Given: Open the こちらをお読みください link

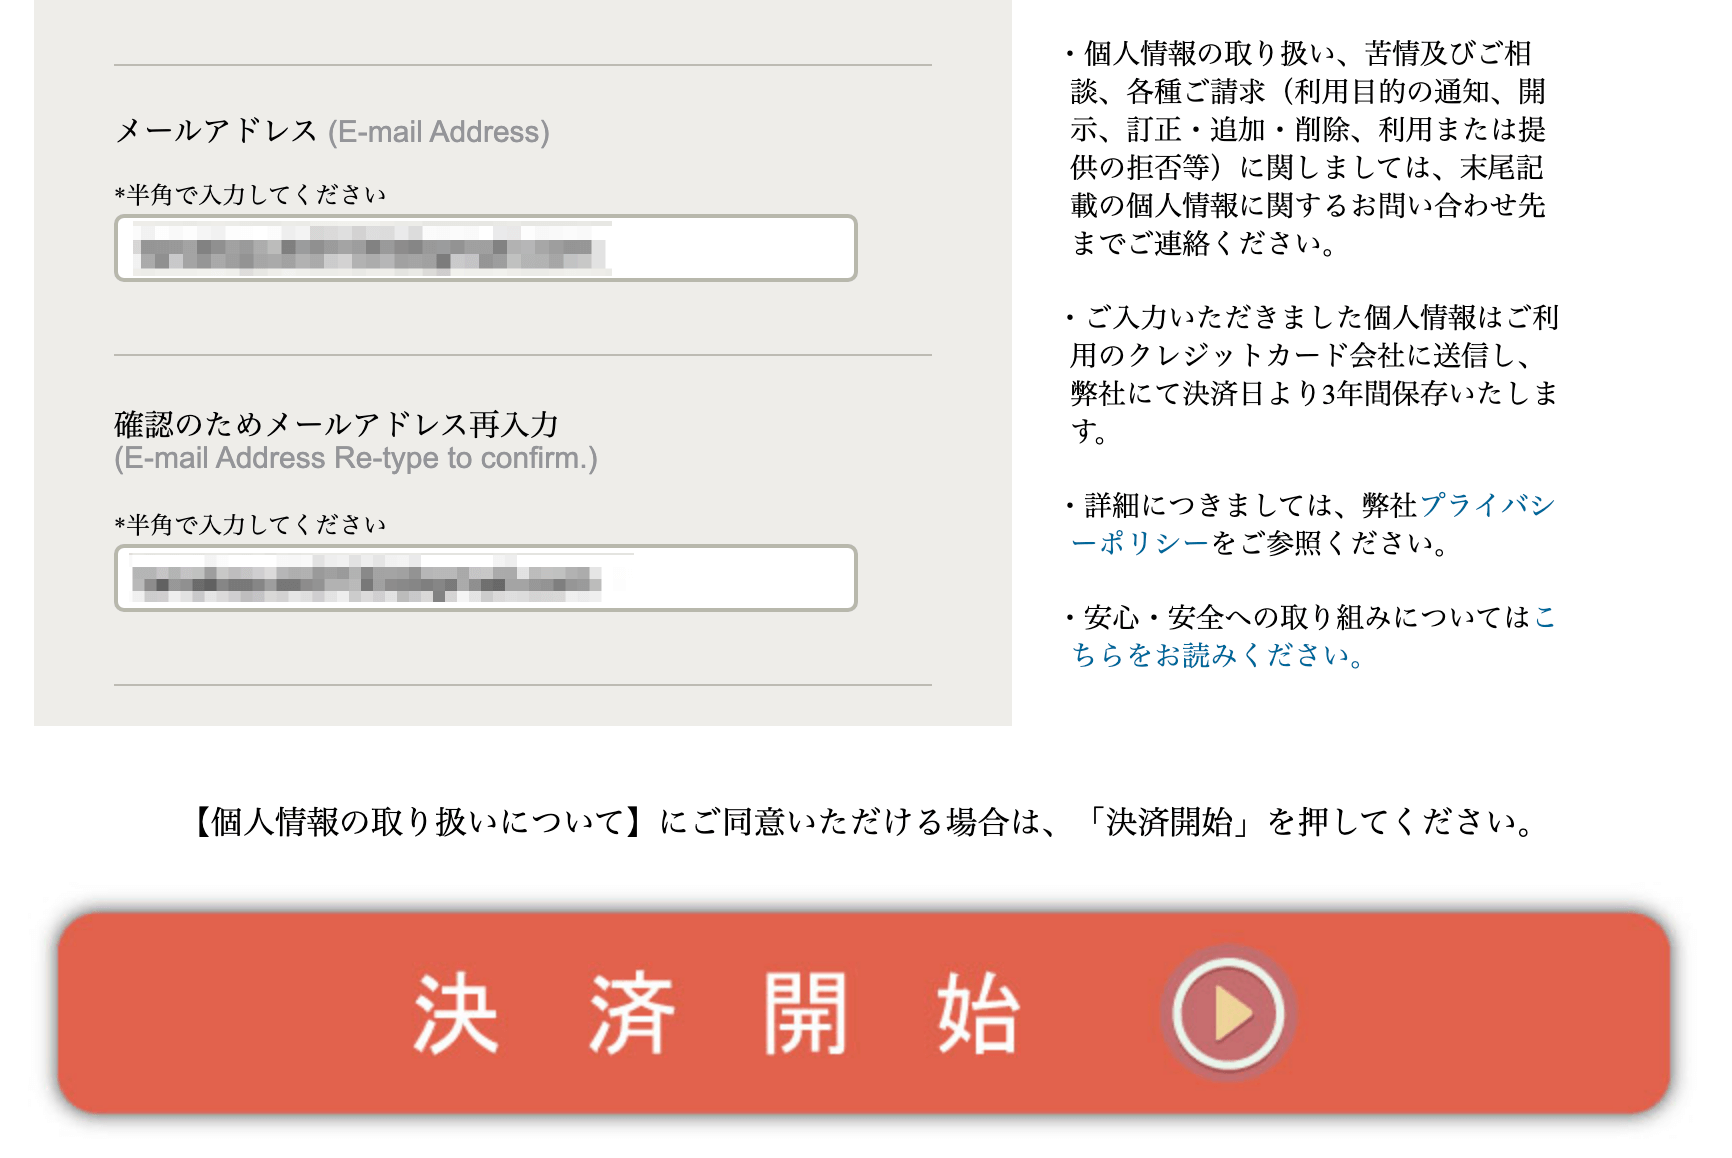Looking at the screenshot, I should 1216,655.
